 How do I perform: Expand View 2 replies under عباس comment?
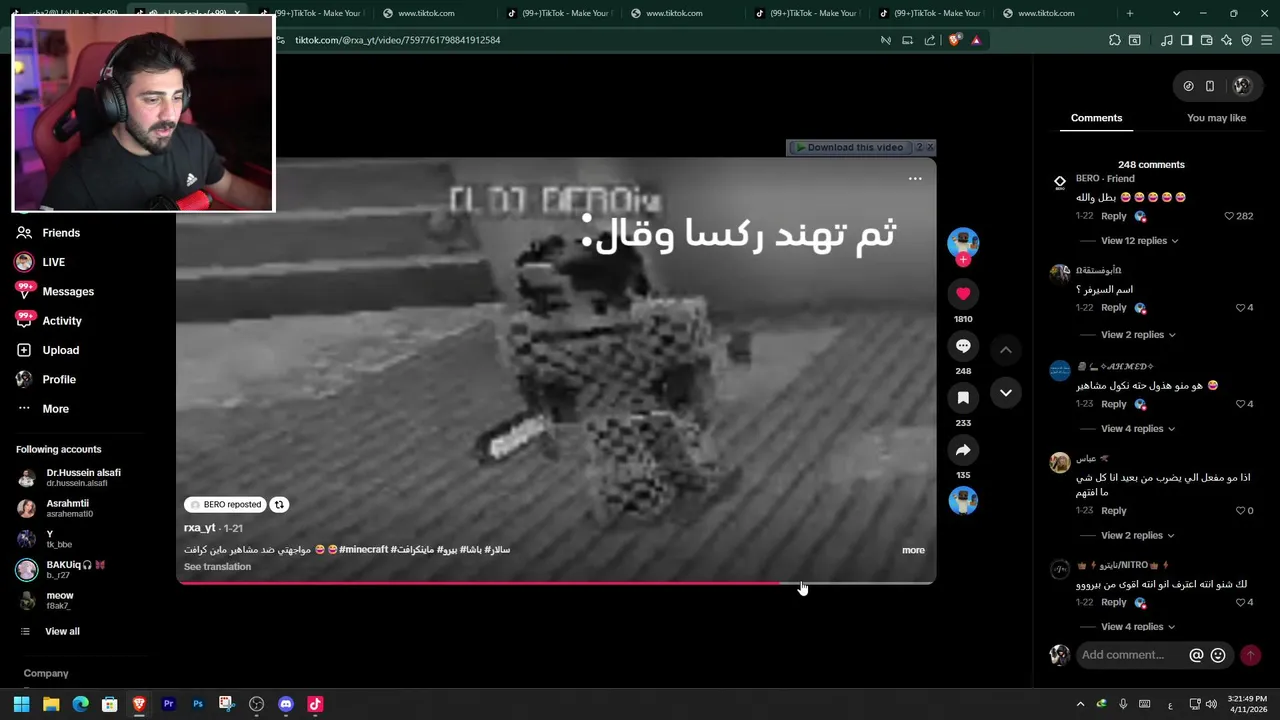(1138, 536)
